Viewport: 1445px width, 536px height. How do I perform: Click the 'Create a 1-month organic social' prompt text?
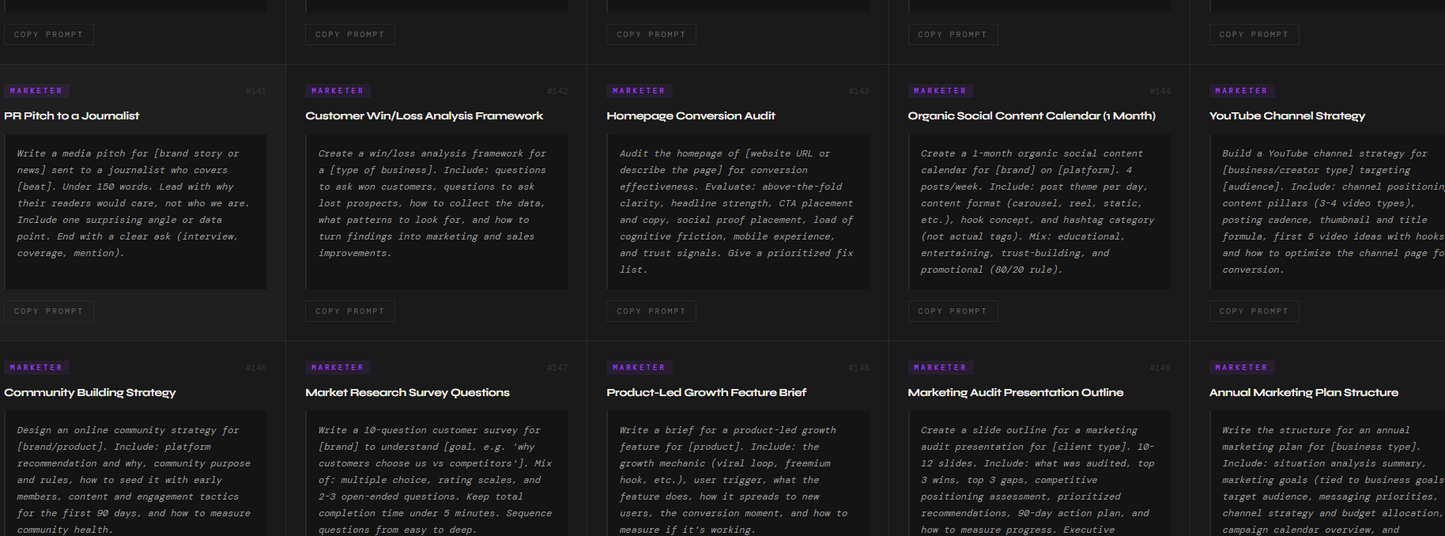pos(1038,211)
